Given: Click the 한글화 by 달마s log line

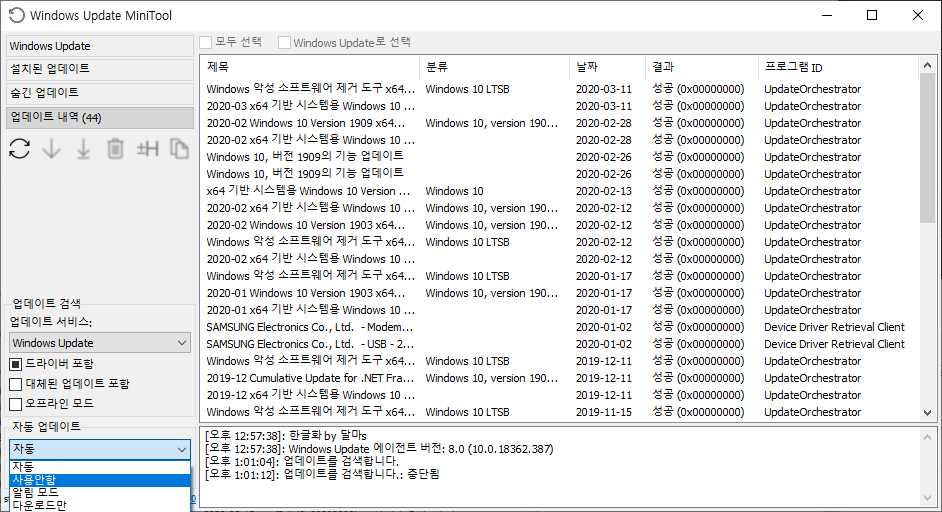Looking at the screenshot, I should [285, 436].
